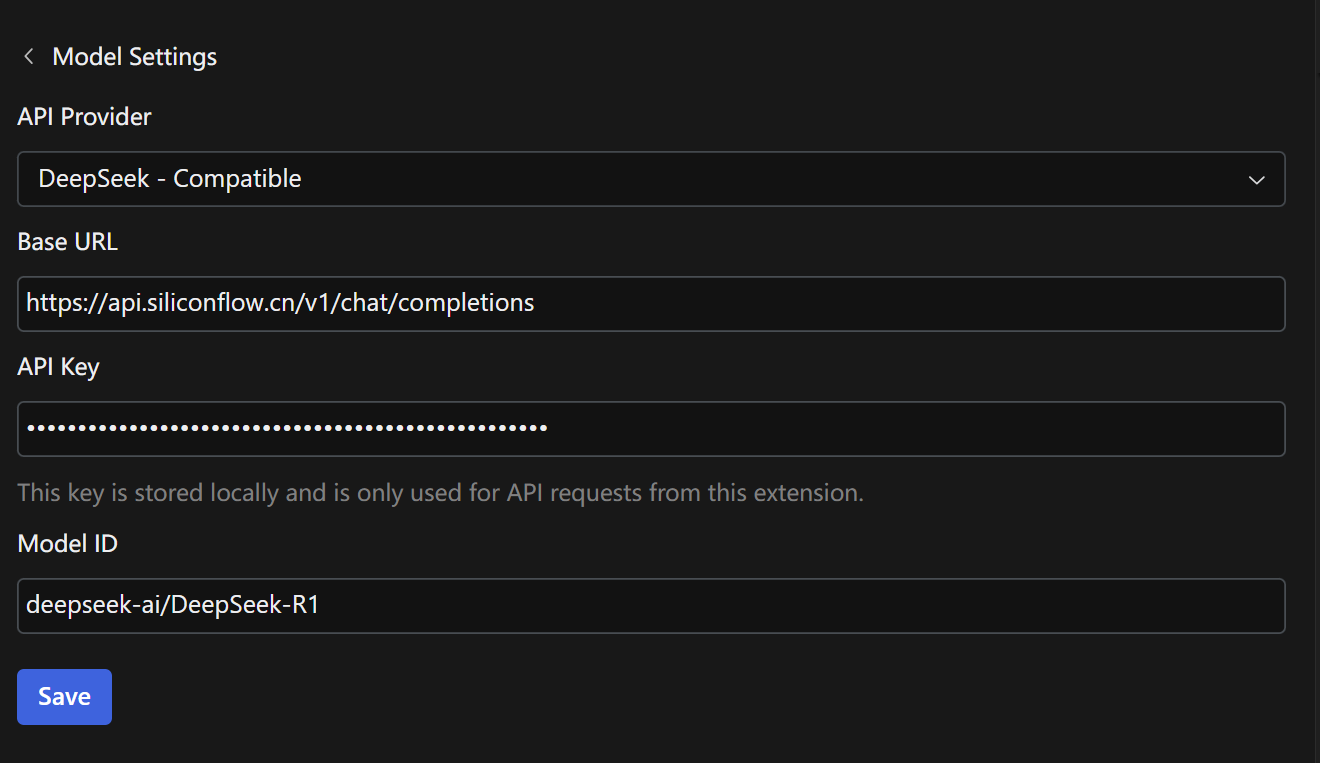Image resolution: width=1320 pixels, height=763 pixels.
Task: Focus the Model ID text field
Action: pos(650,606)
